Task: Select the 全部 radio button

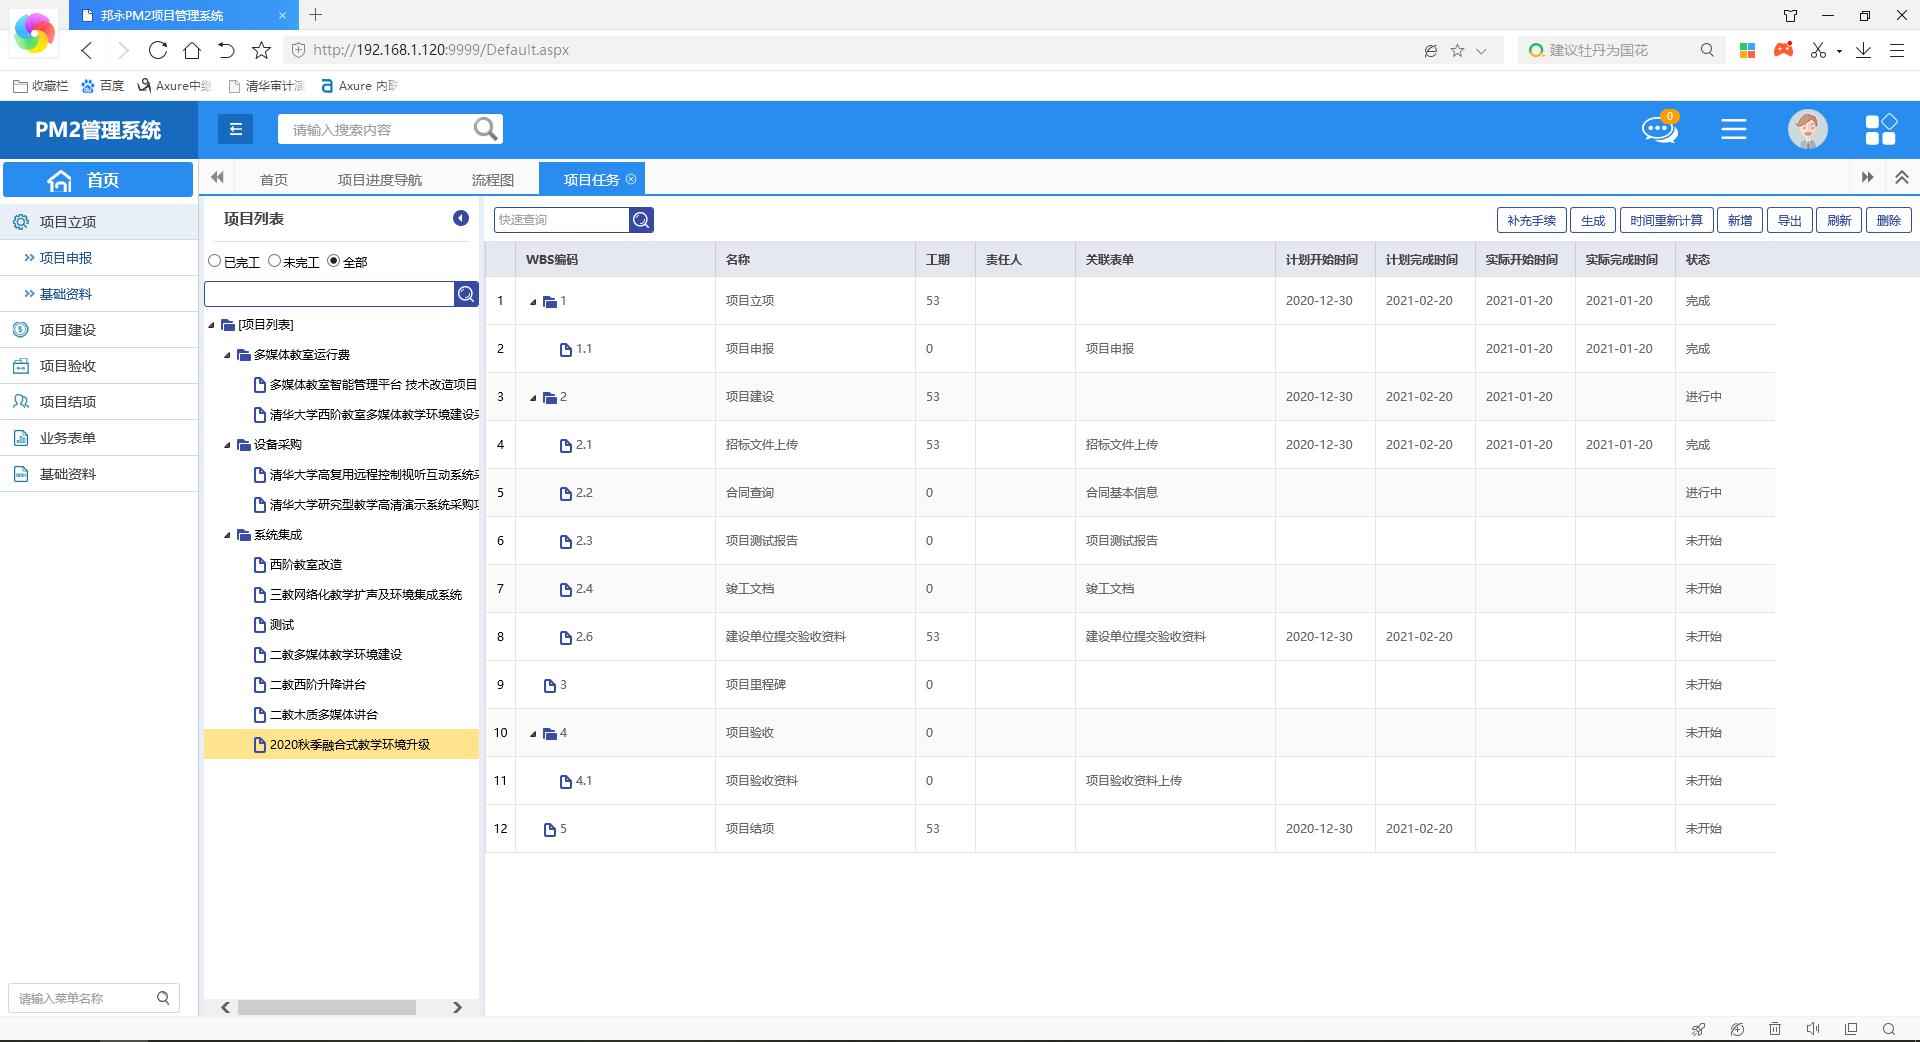Action: (334, 261)
